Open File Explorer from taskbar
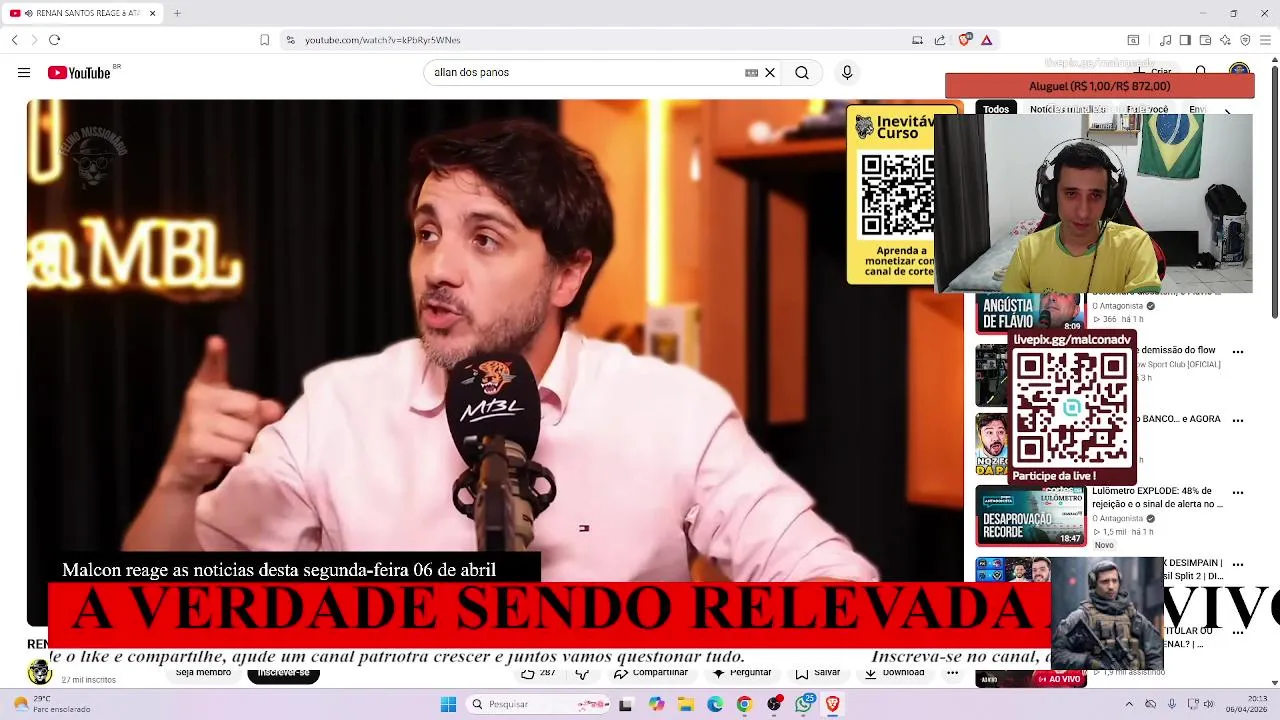The image size is (1280, 720). pyautogui.click(x=686, y=704)
